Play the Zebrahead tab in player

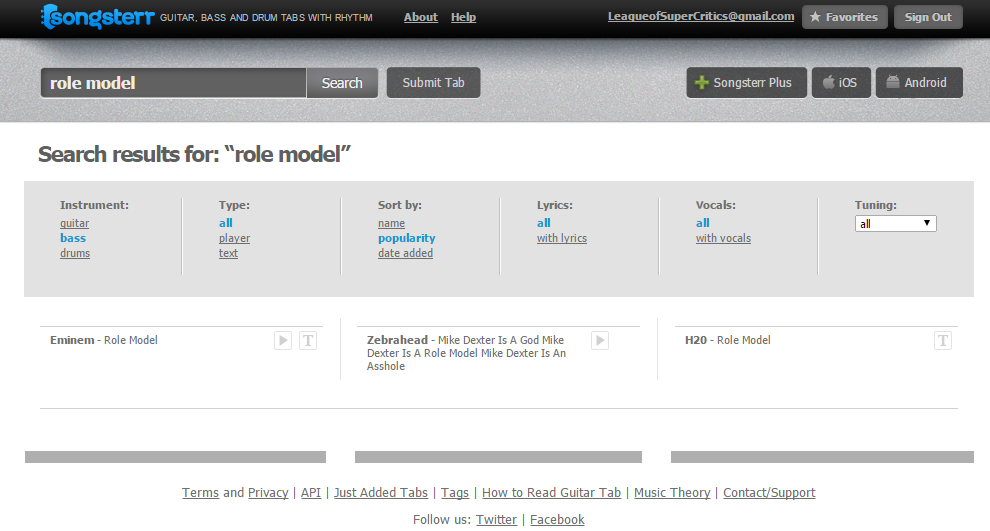click(x=600, y=341)
